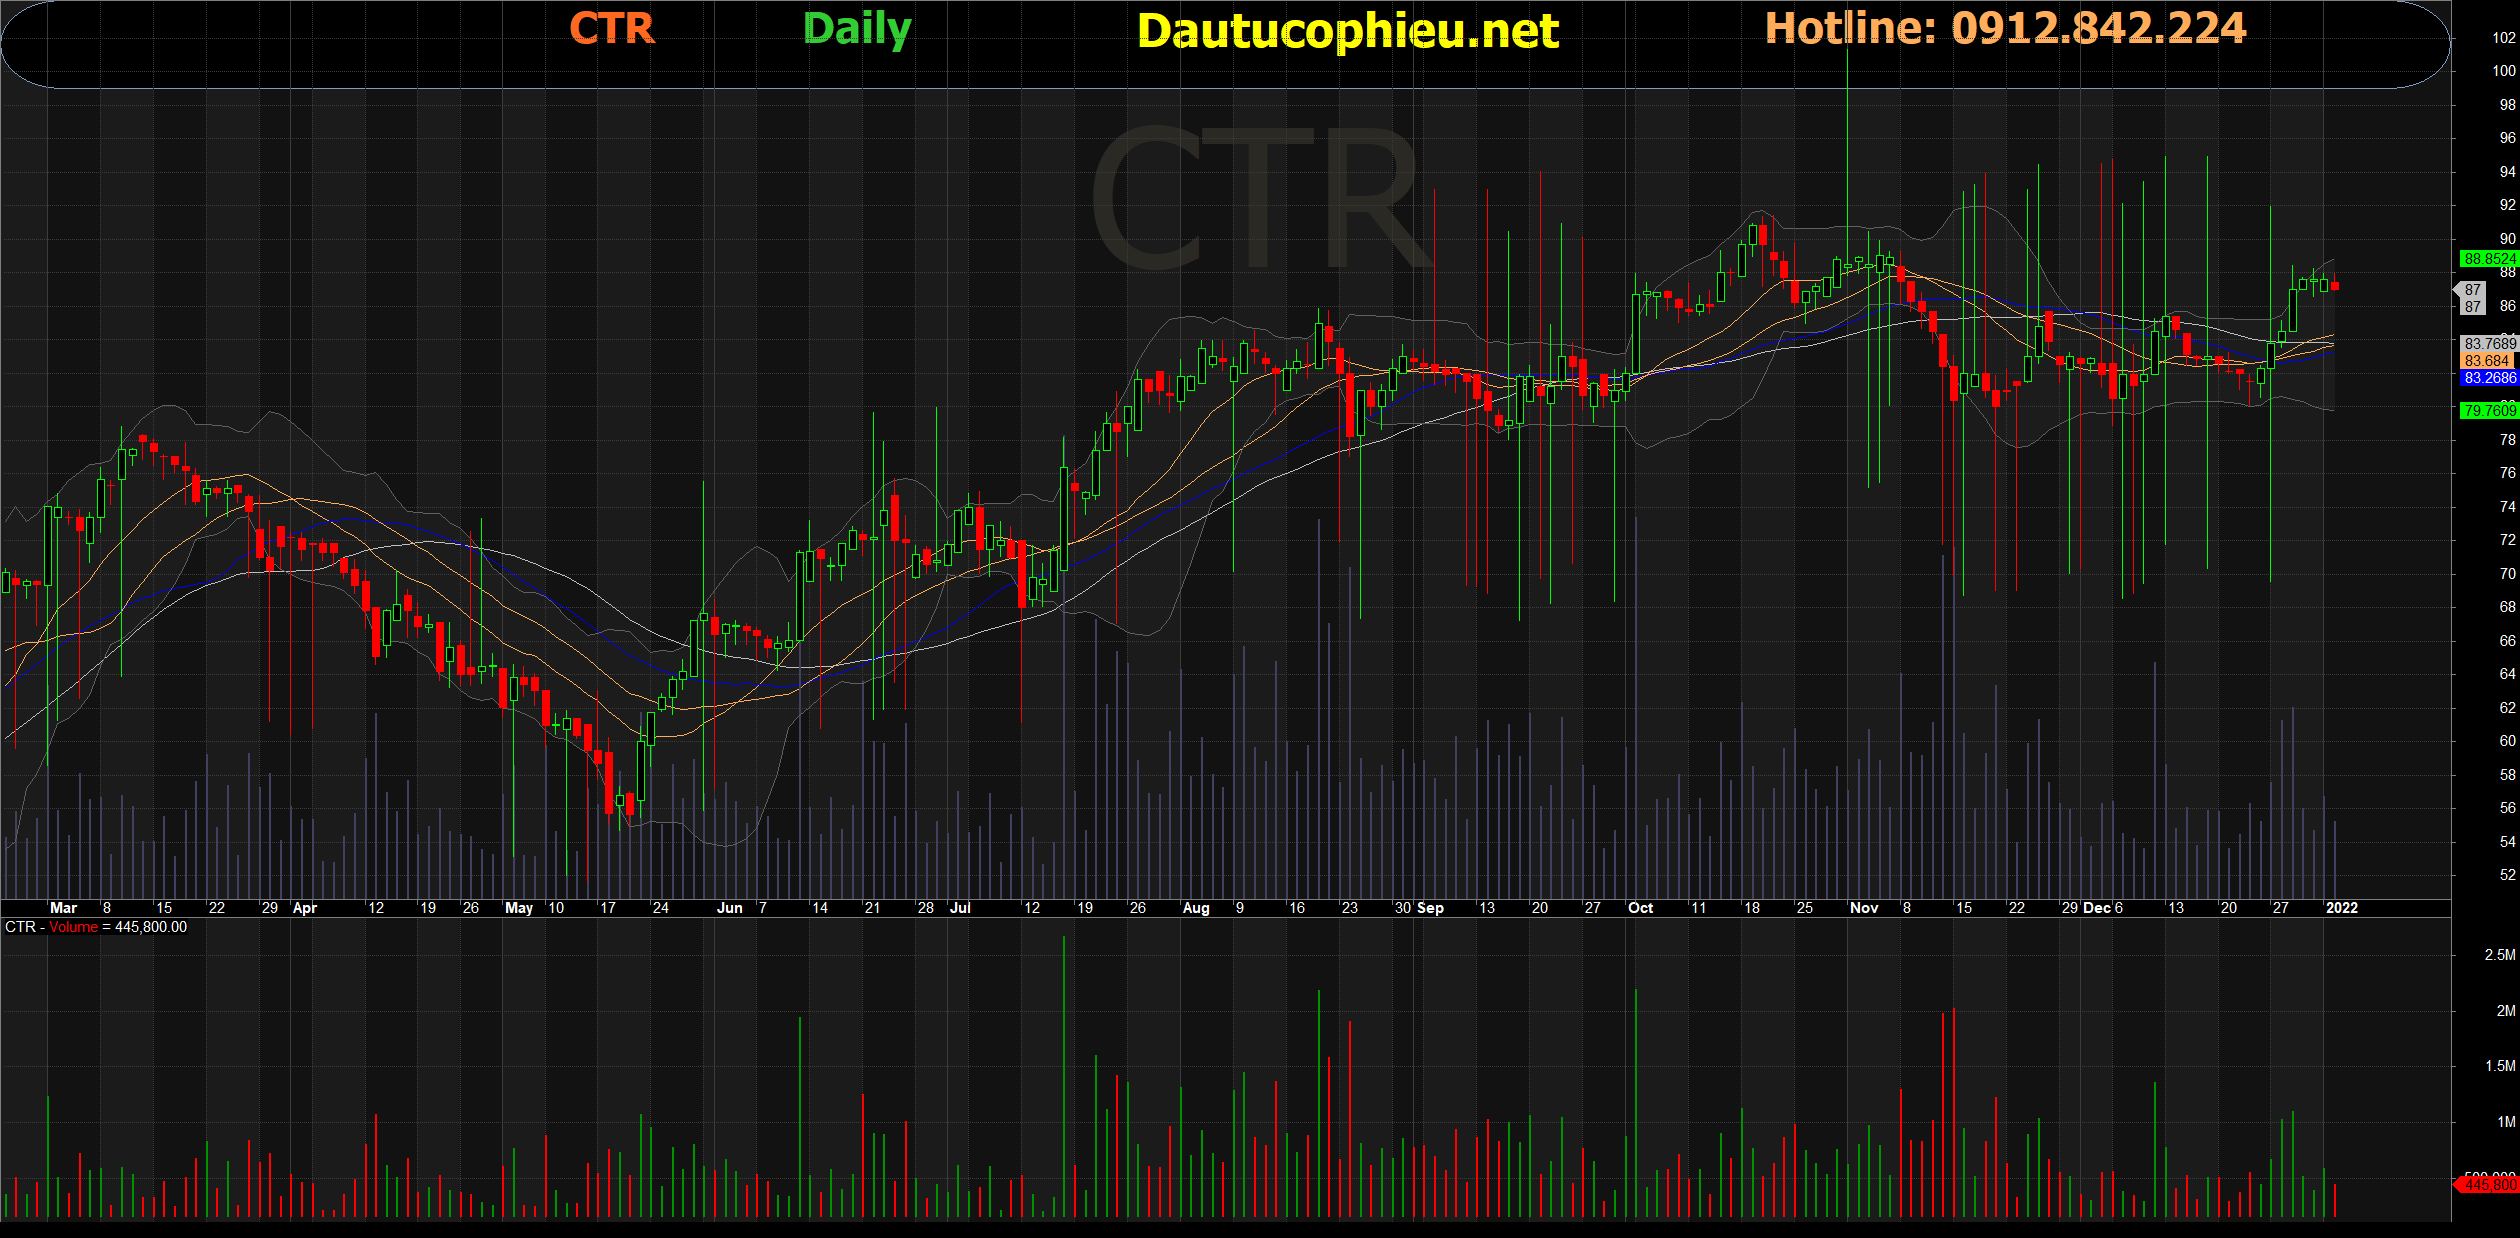The height and width of the screenshot is (1238, 2520).
Task: Click the last red candlestick on the chart
Action: pos(2335,286)
